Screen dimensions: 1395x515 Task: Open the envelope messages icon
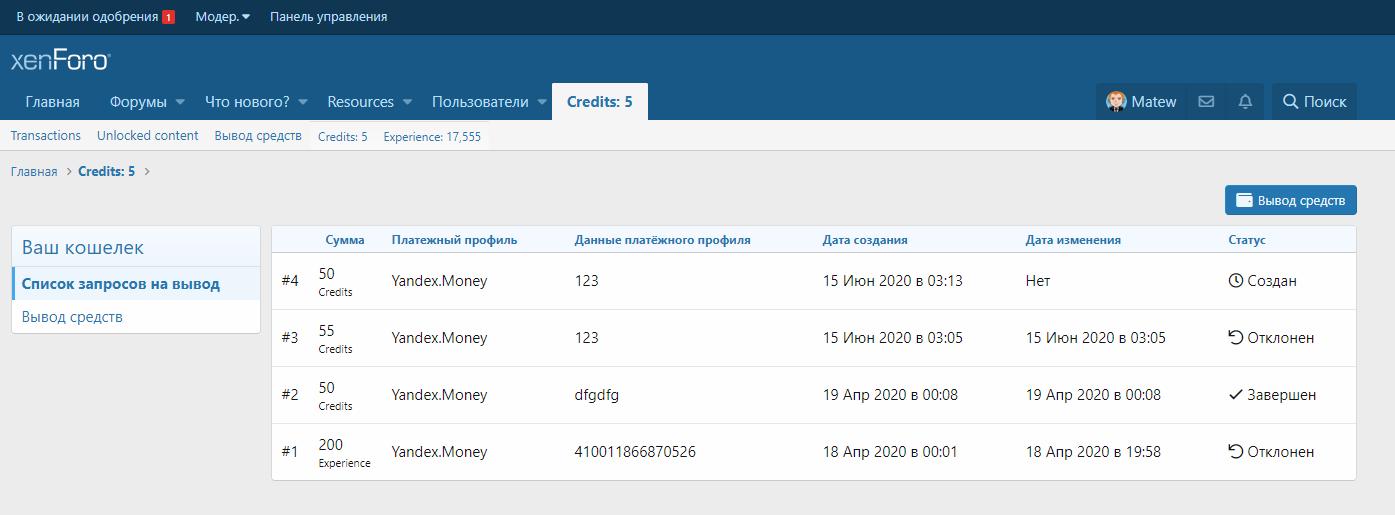[x=1206, y=102]
